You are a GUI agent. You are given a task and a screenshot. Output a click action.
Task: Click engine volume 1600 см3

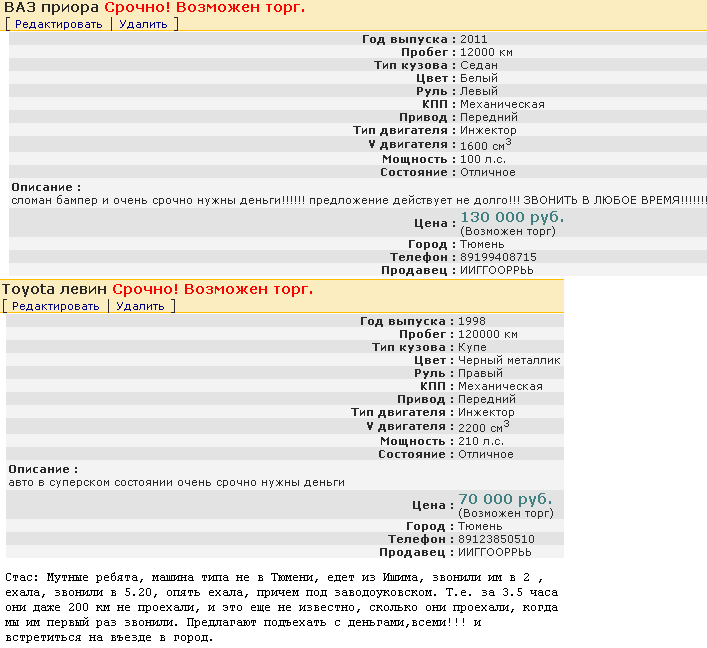pos(486,145)
